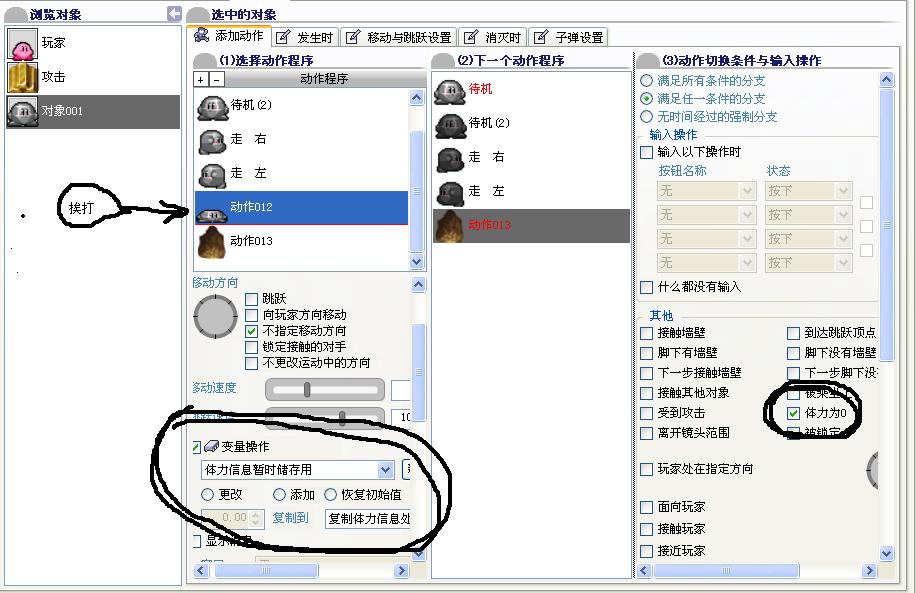Adjust the 移动速度 slider
916x593 pixels.
pyautogui.click(x=307, y=390)
